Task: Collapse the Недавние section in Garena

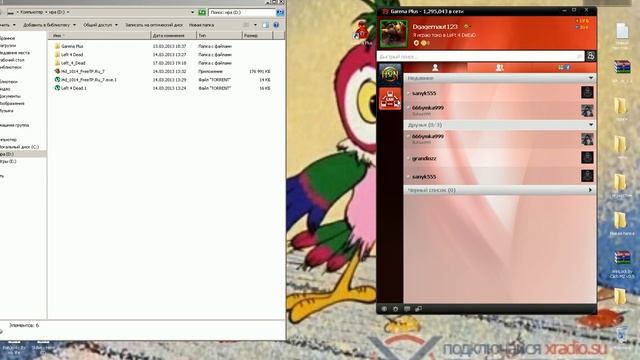Action: click(x=591, y=78)
